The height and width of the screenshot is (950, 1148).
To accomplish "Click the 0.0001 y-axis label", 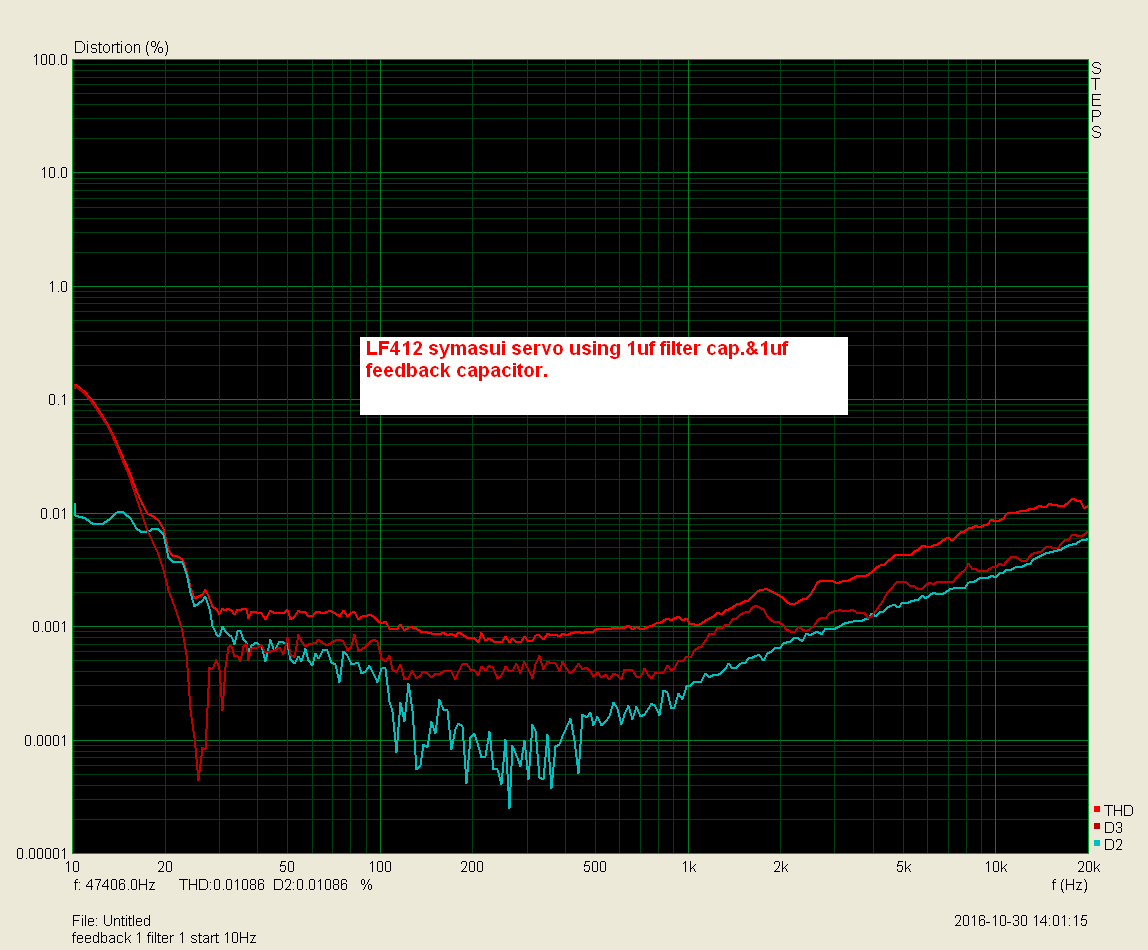I will click(46, 741).
